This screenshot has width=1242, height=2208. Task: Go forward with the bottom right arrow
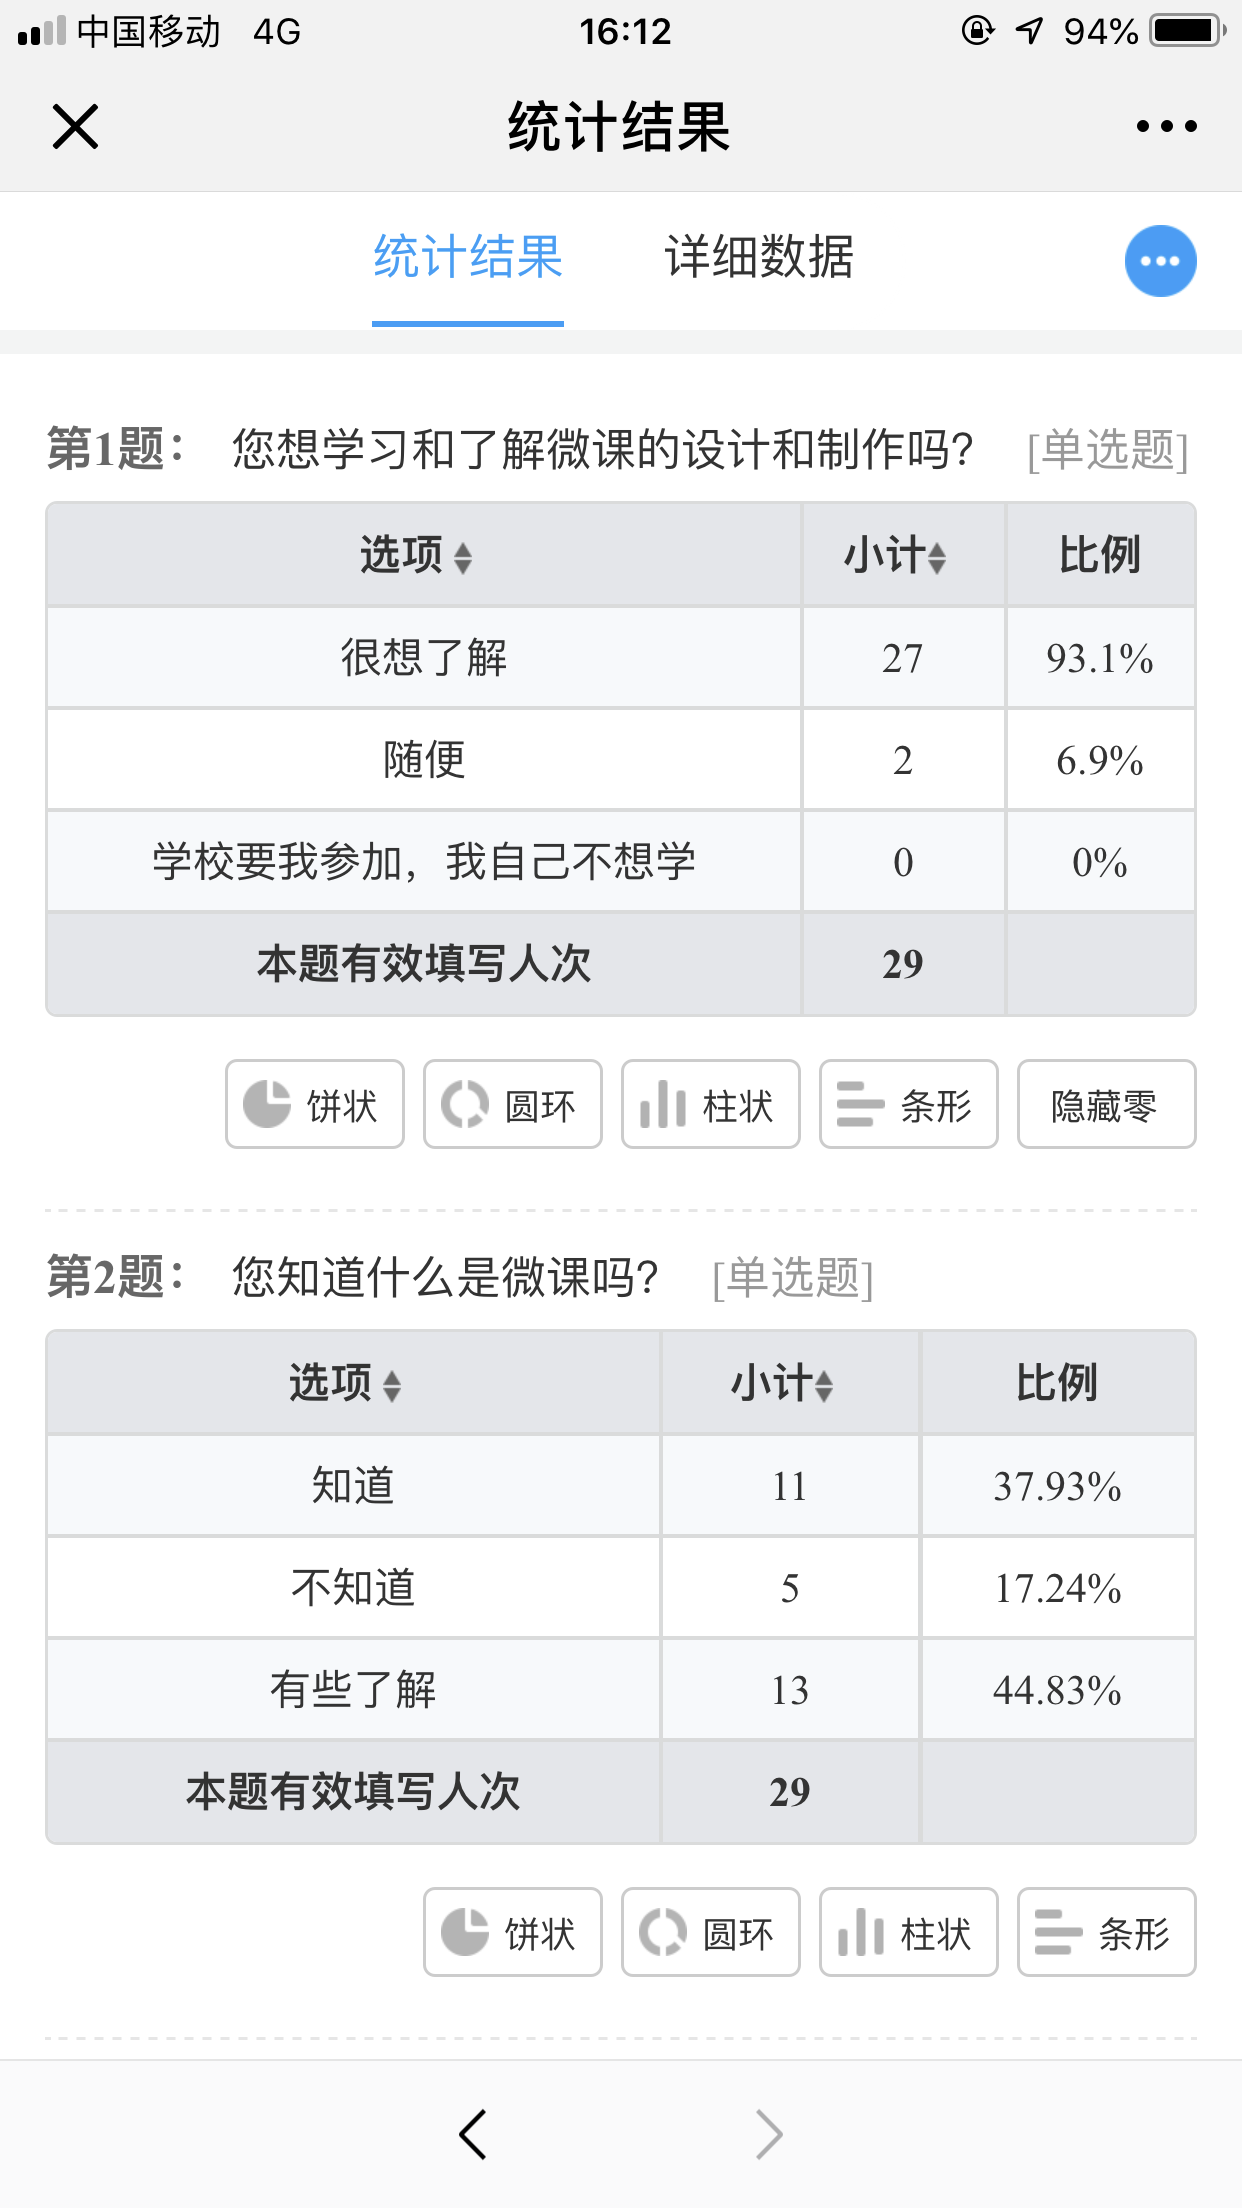click(x=769, y=2134)
